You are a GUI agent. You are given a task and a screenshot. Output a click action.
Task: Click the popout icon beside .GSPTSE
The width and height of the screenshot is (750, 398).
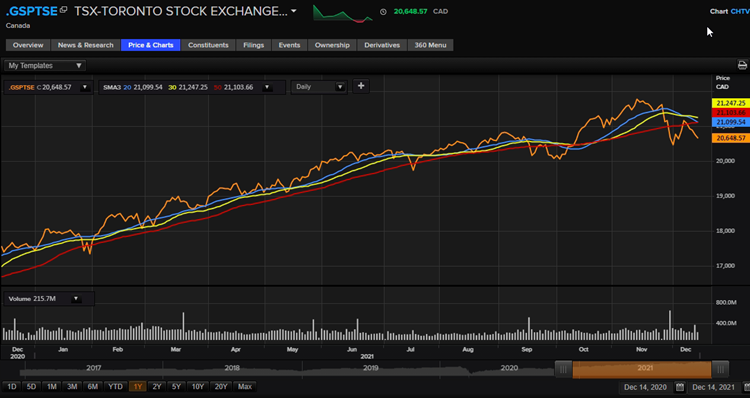point(63,10)
